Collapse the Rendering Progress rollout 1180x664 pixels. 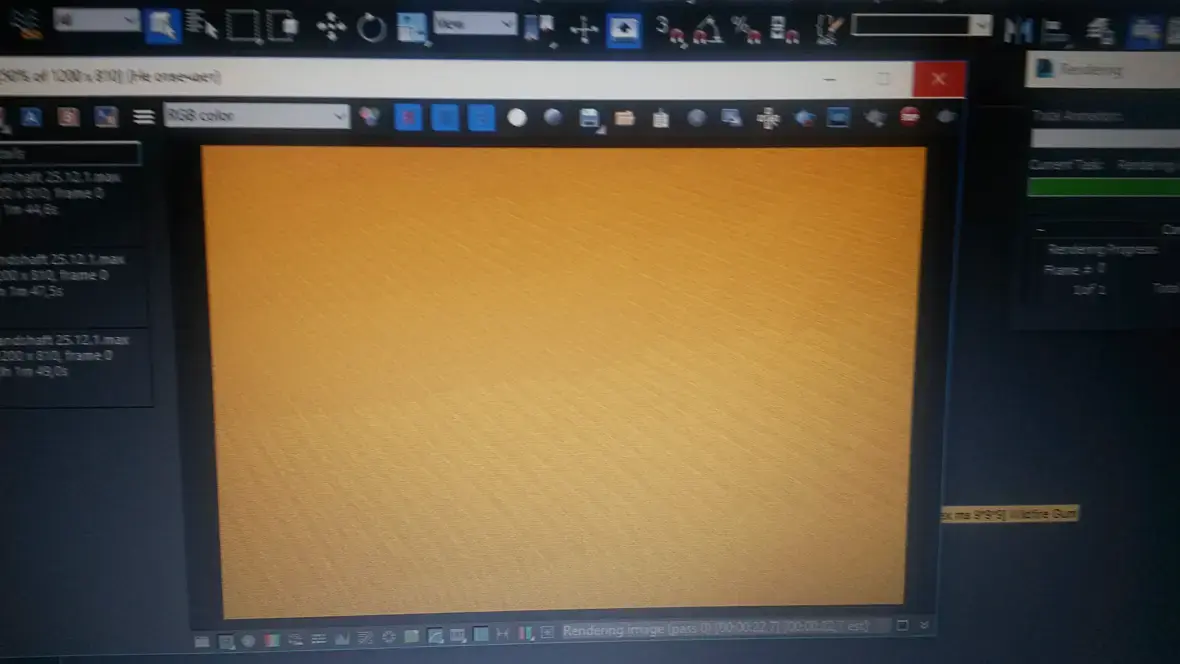[x=1039, y=230]
